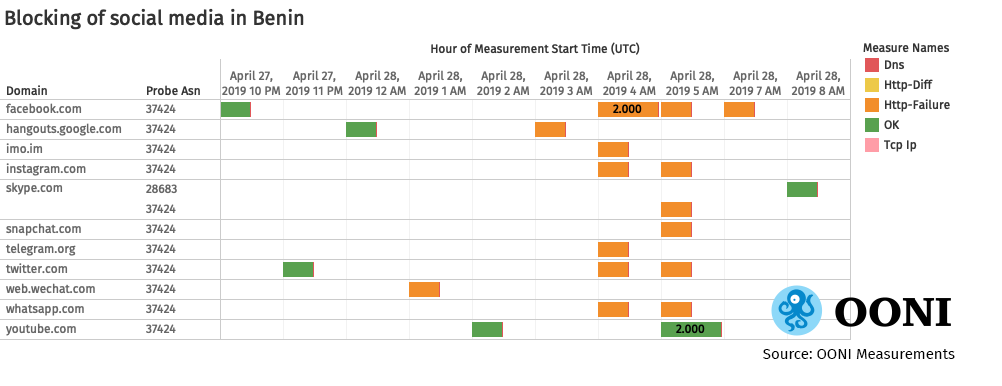This screenshot has width=1002, height=386.
Task: Click the OONI octopus logo icon
Action: coord(796,310)
